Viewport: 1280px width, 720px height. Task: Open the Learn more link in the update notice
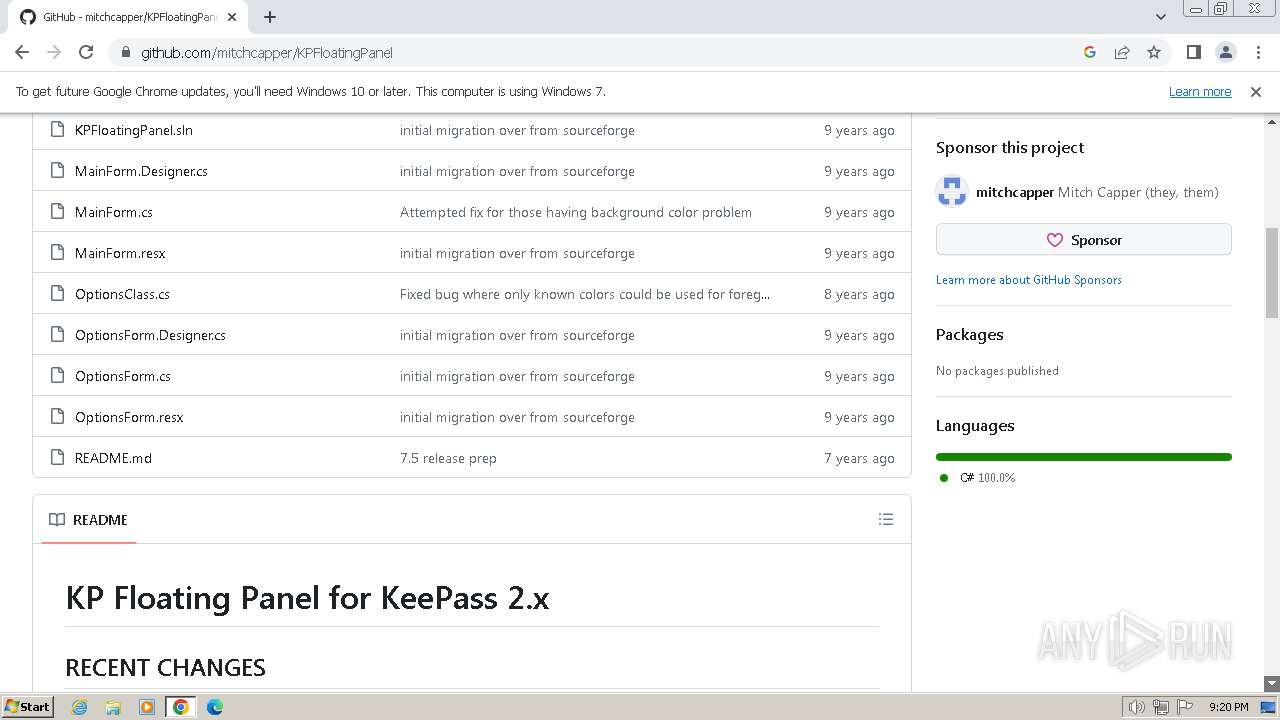[x=1200, y=91]
